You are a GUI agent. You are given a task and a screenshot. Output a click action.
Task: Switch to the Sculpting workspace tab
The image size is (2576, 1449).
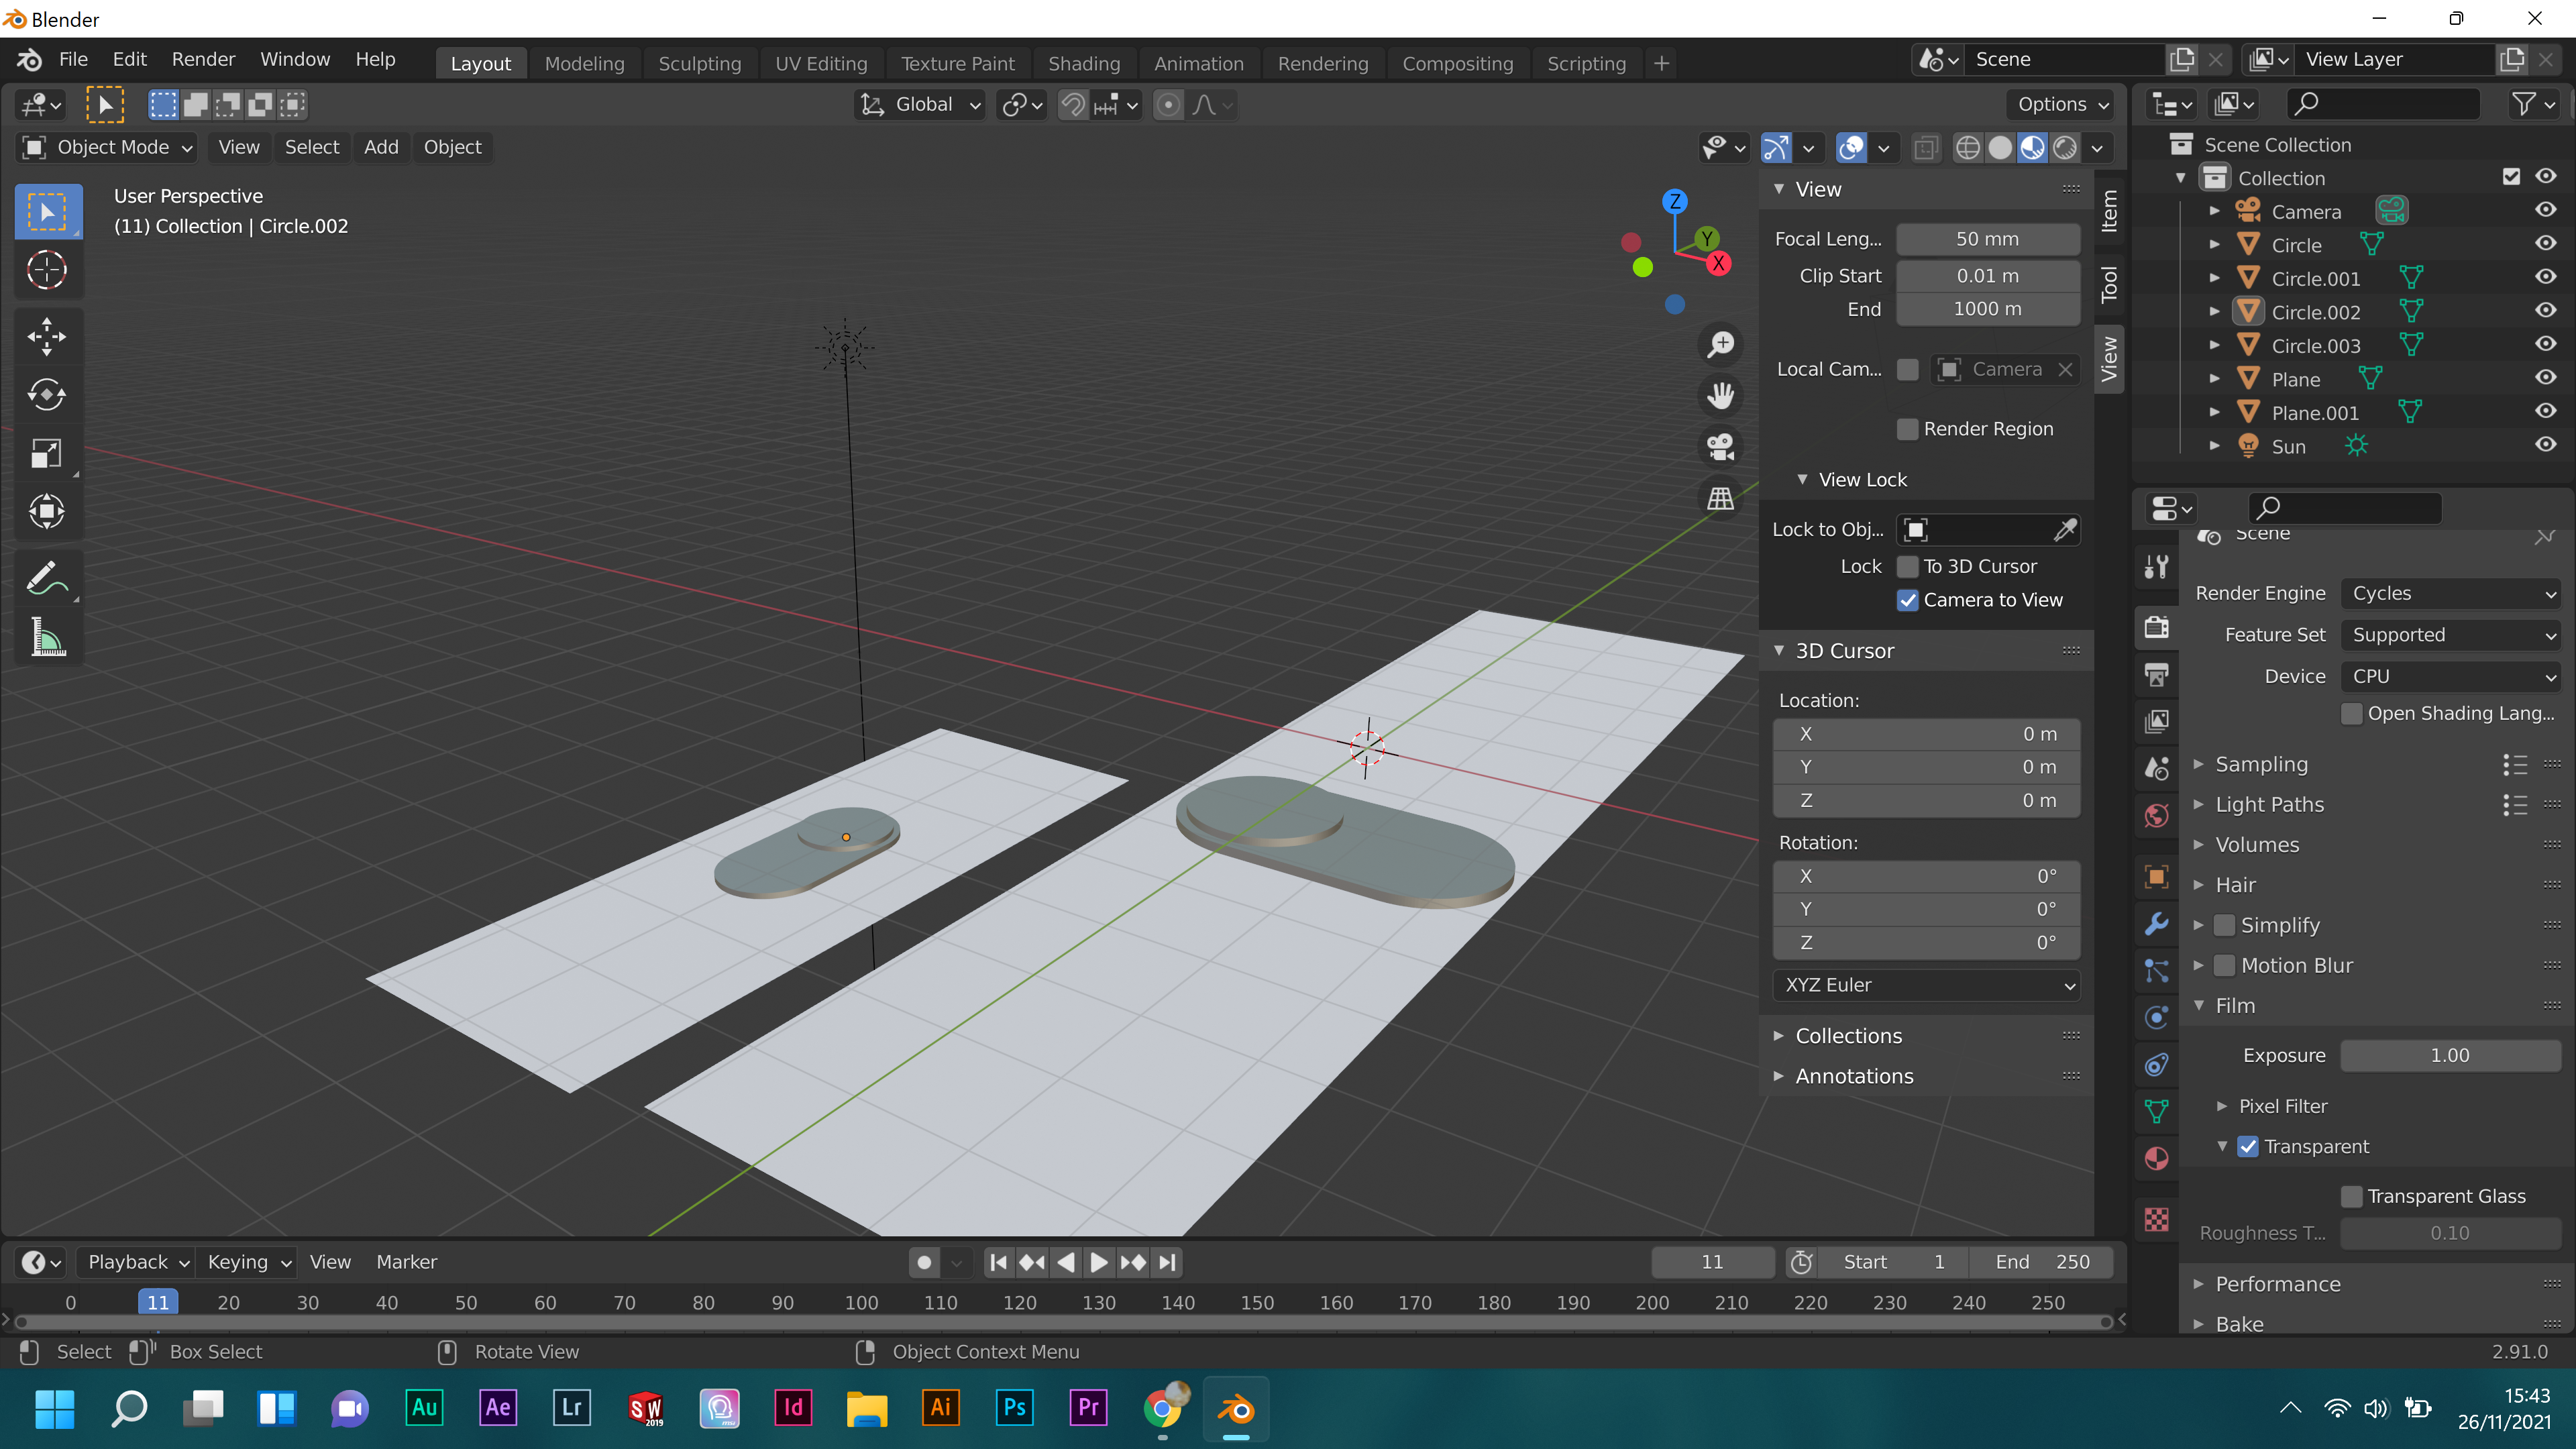pyautogui.click(x=699, y=64)
